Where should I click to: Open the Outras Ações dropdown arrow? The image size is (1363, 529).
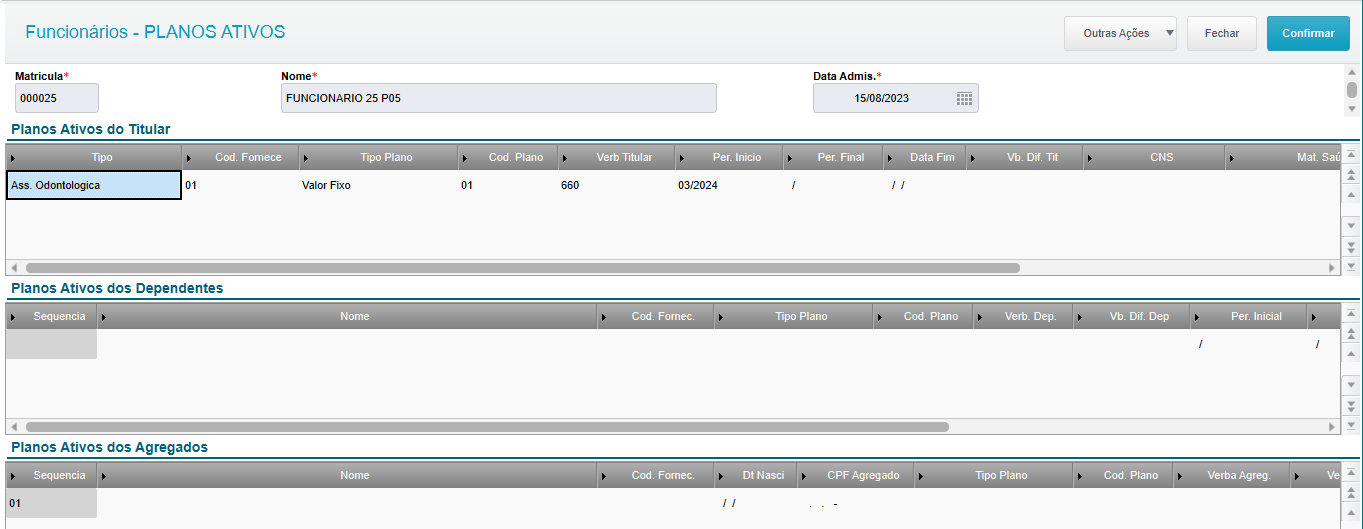coord(1169,33)
